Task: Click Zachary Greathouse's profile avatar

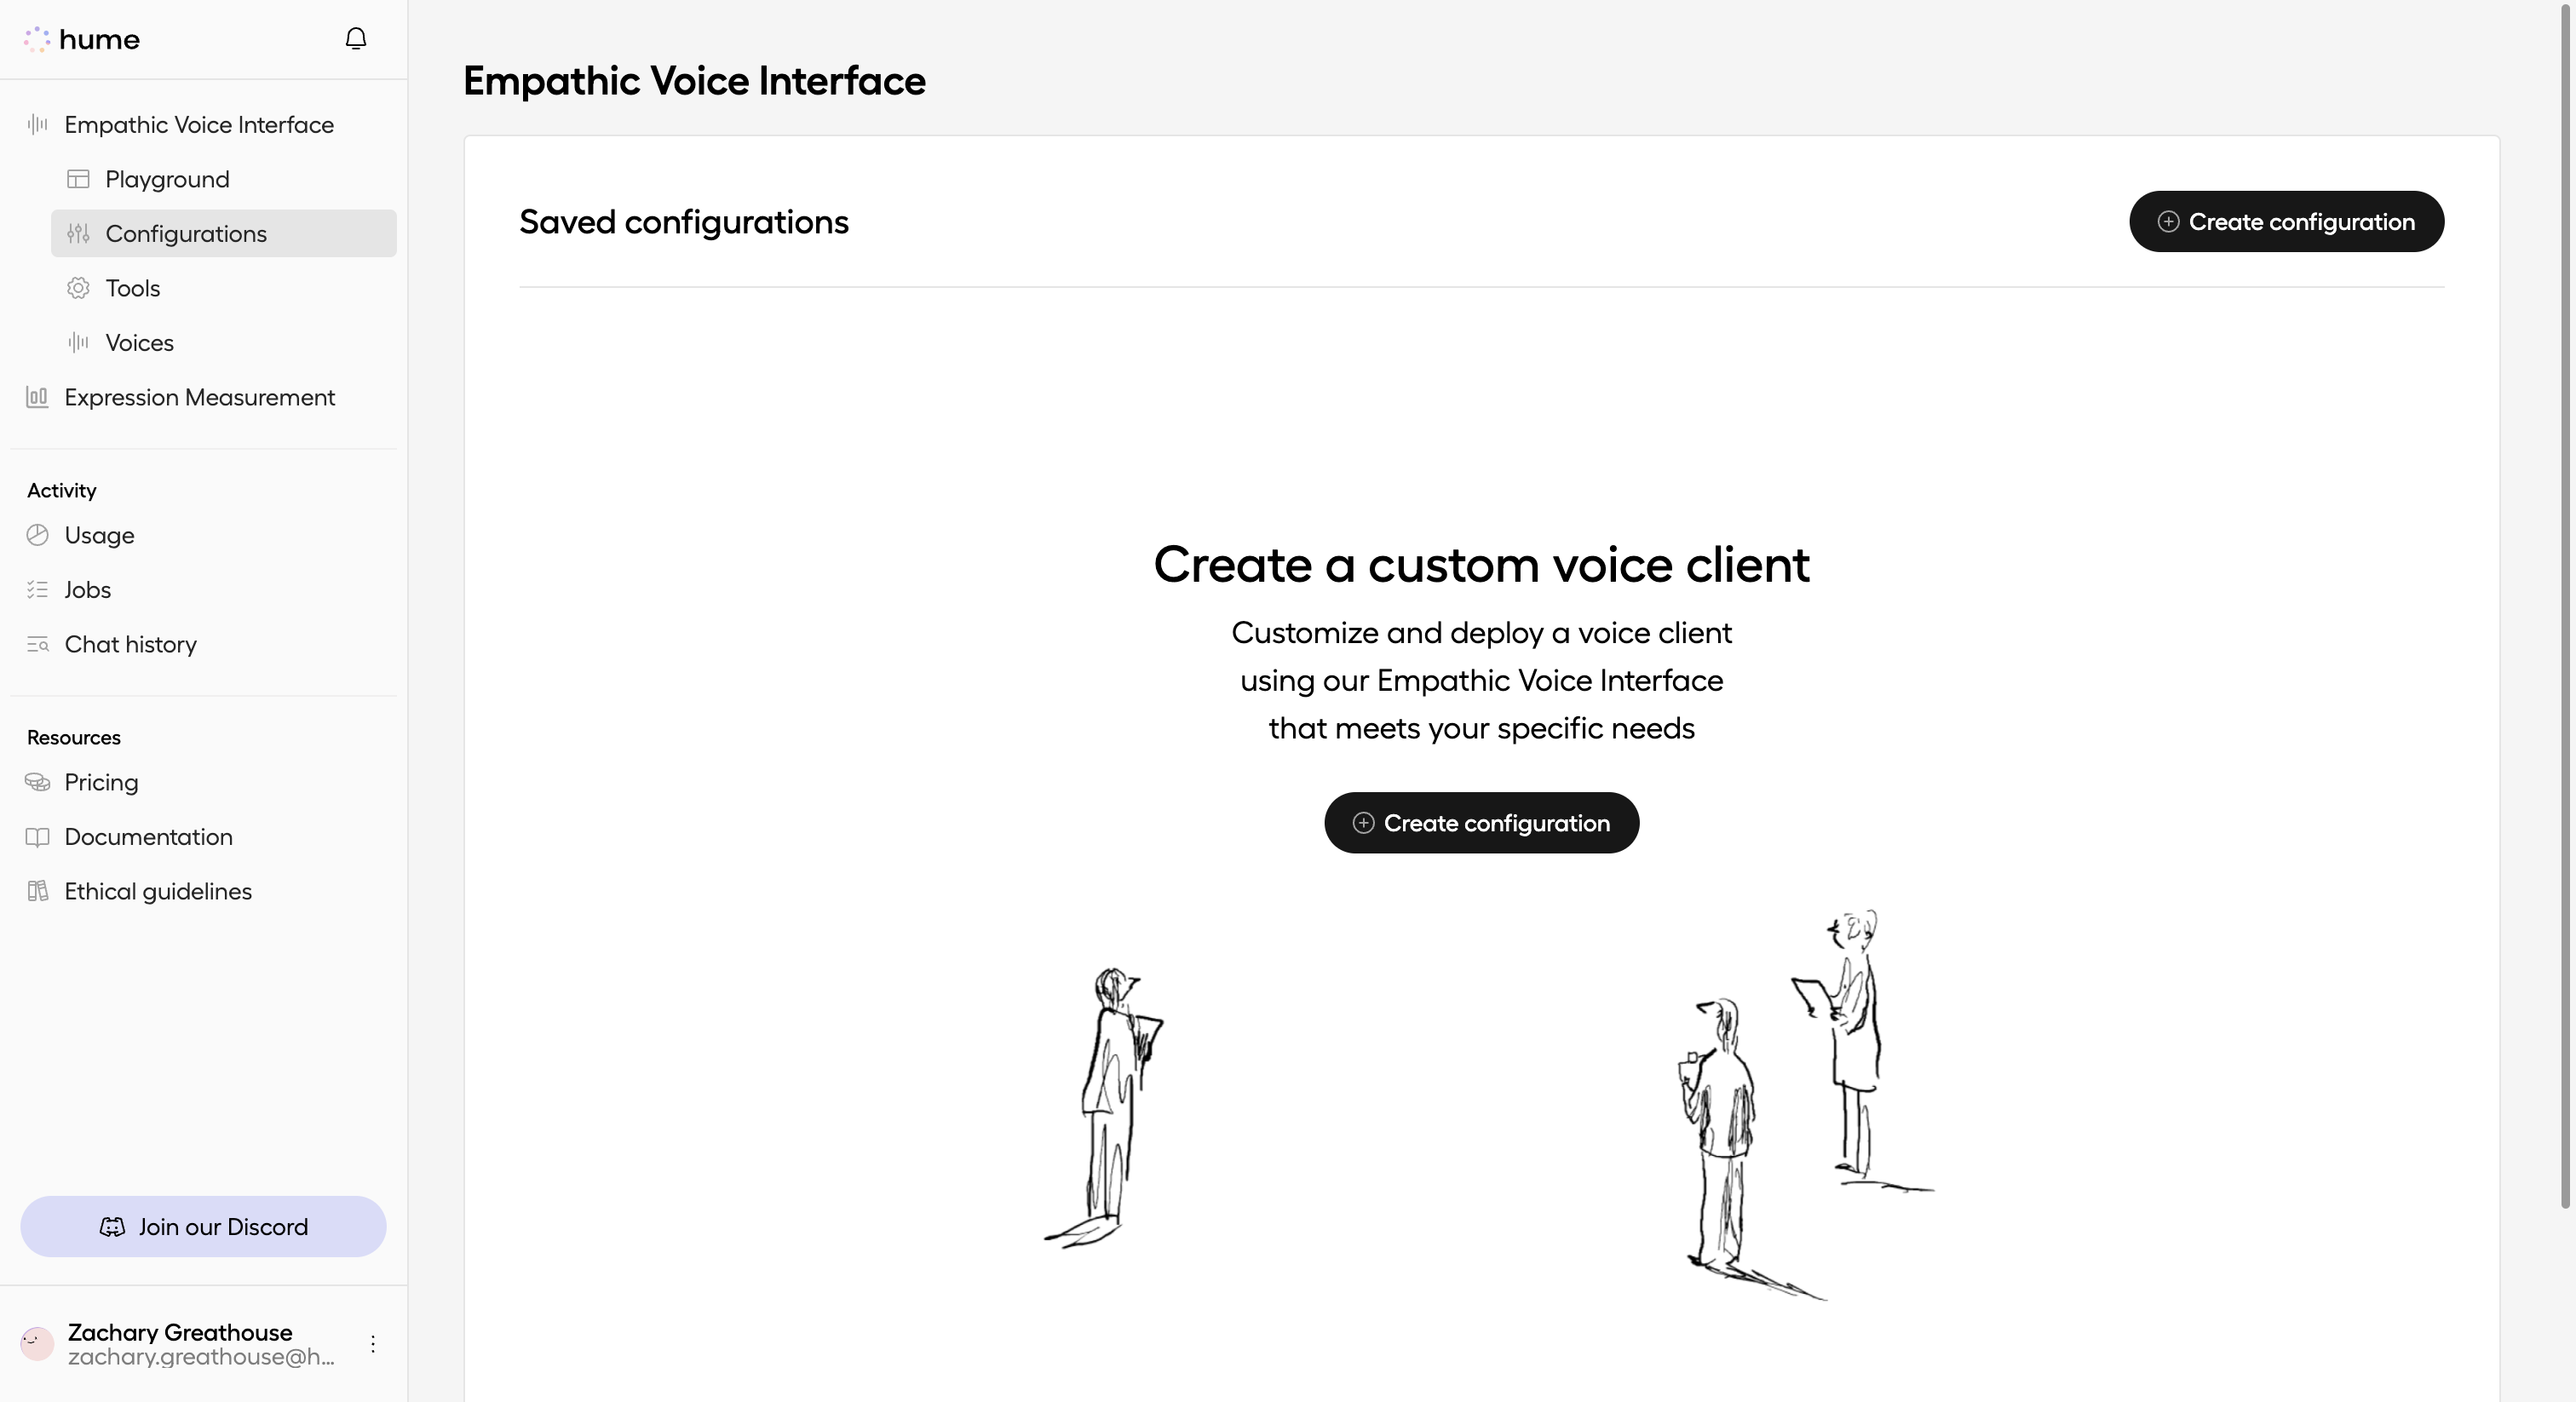Action: [37, 1343]
